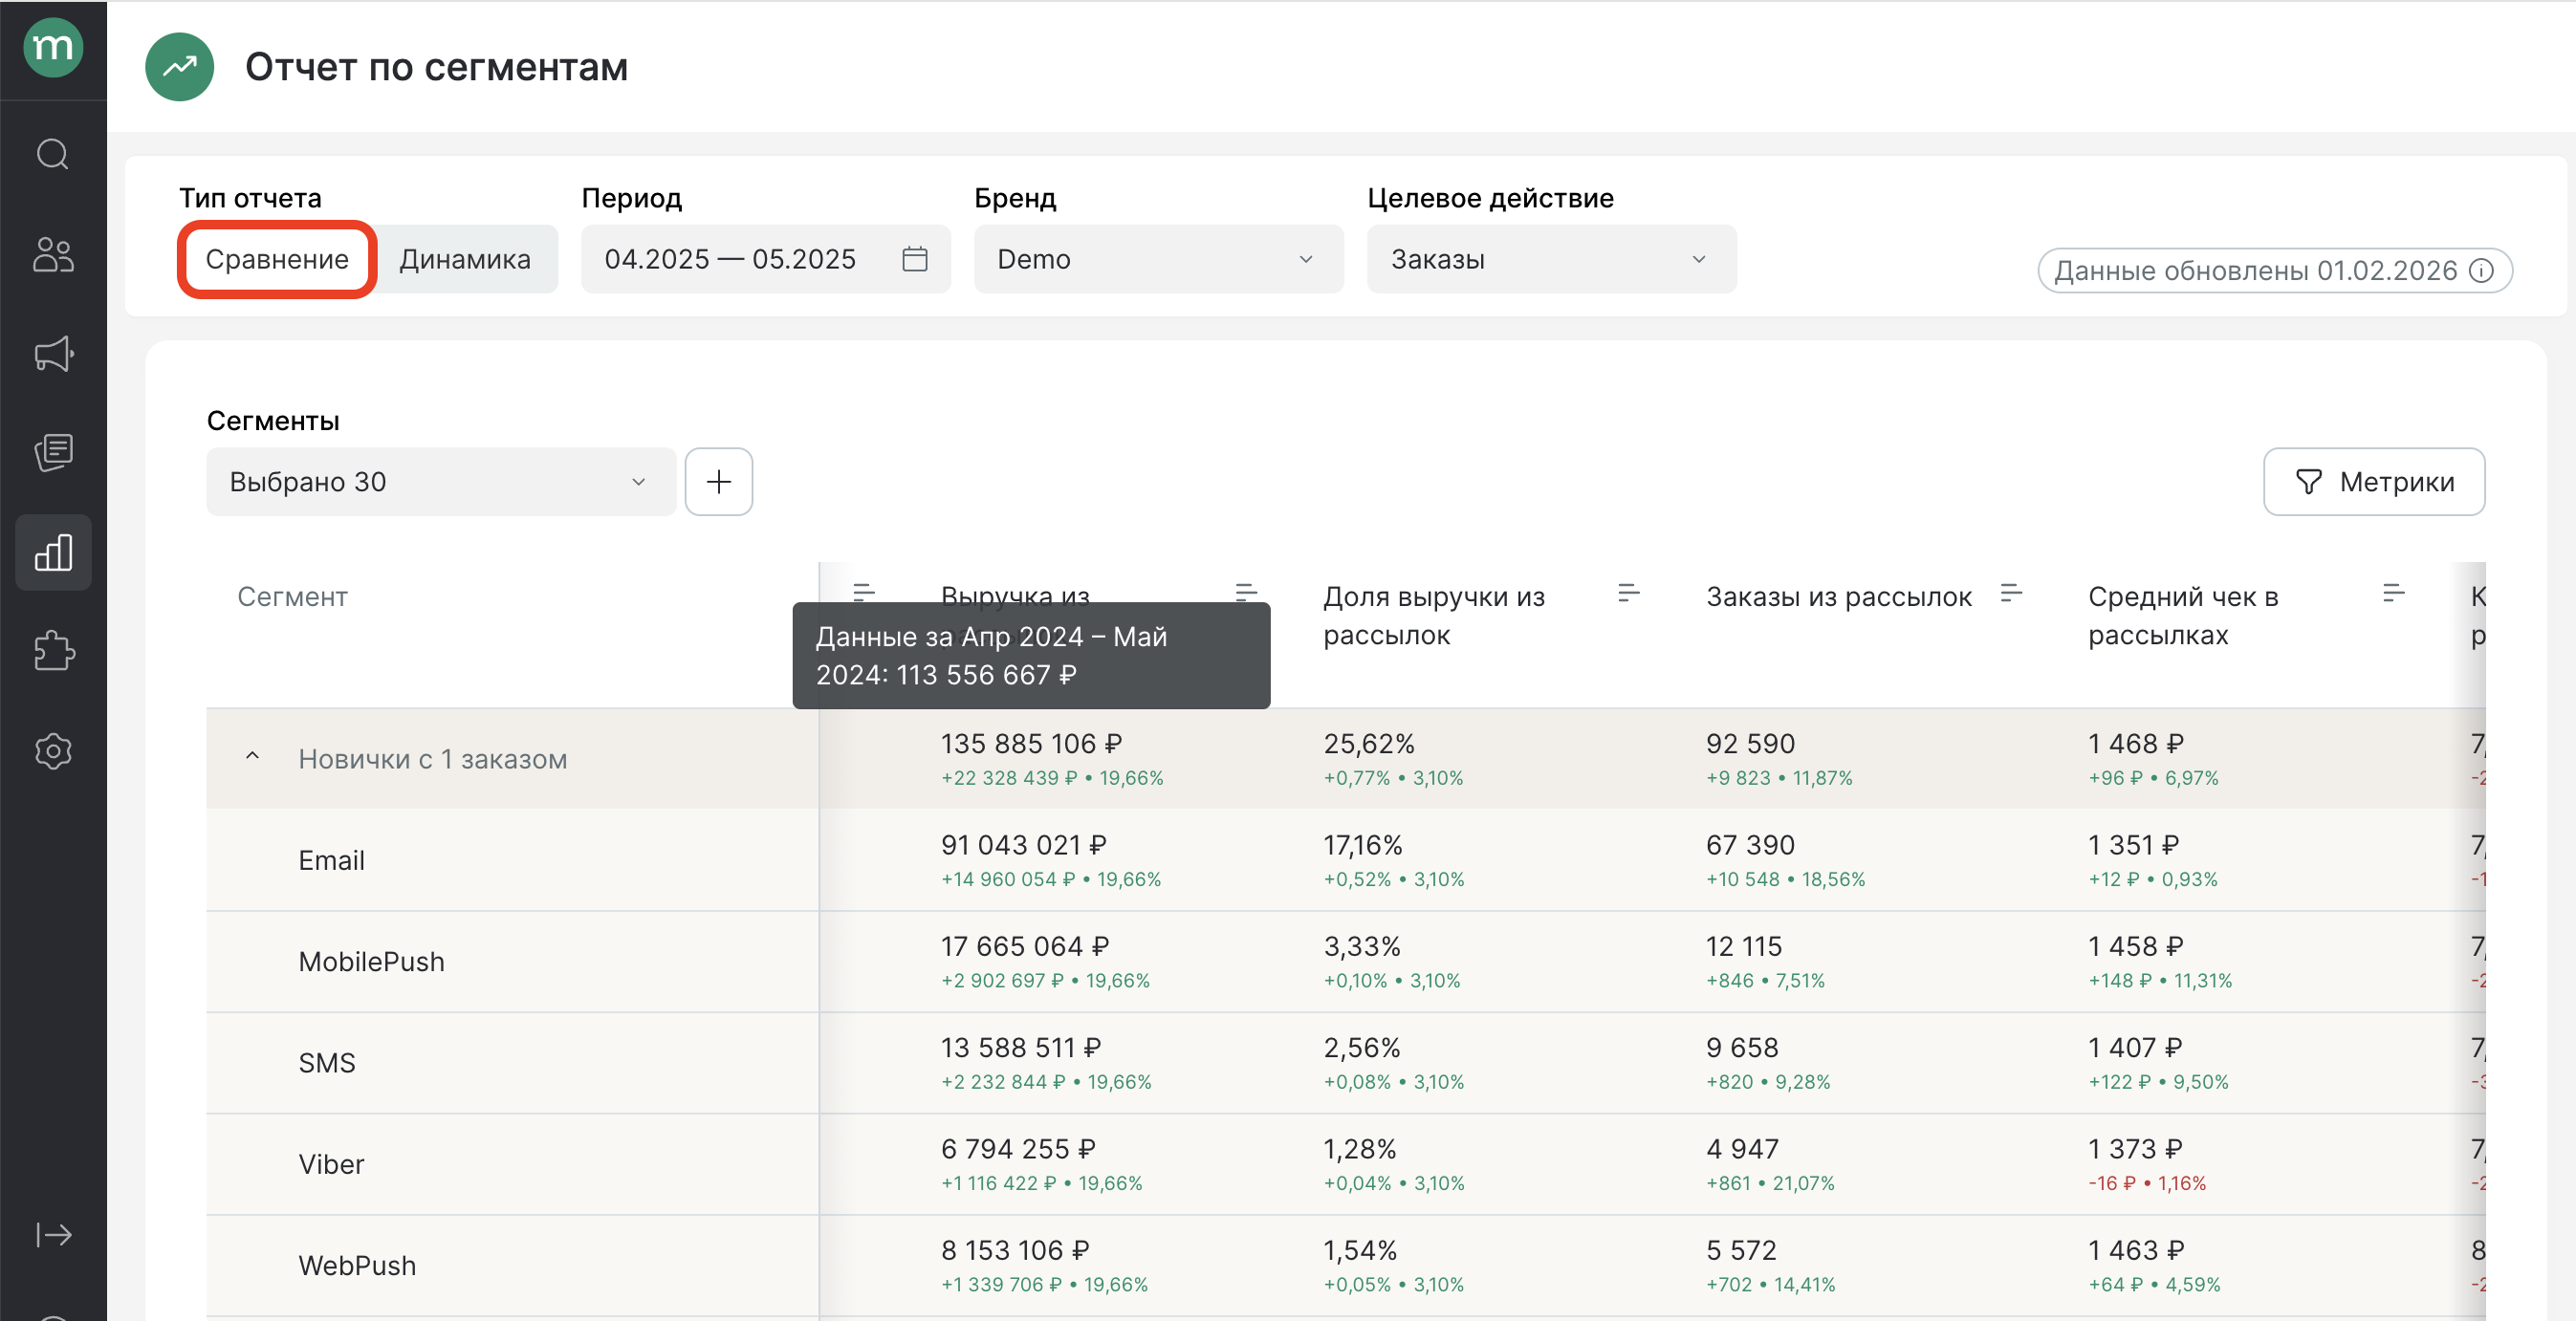Screen dimensions: 2576x1321
Task: Click the Метрики button
Action: coord(2374,481)
